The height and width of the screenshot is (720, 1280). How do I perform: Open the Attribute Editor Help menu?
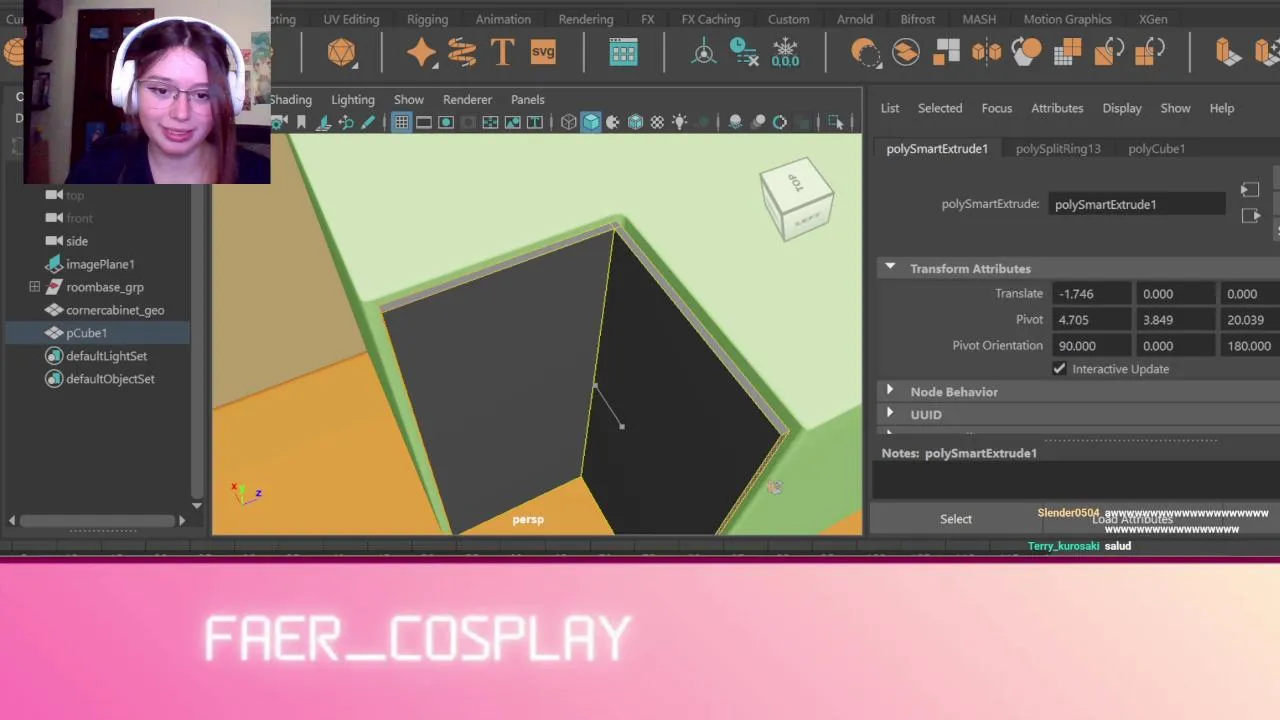(1222, 108)
